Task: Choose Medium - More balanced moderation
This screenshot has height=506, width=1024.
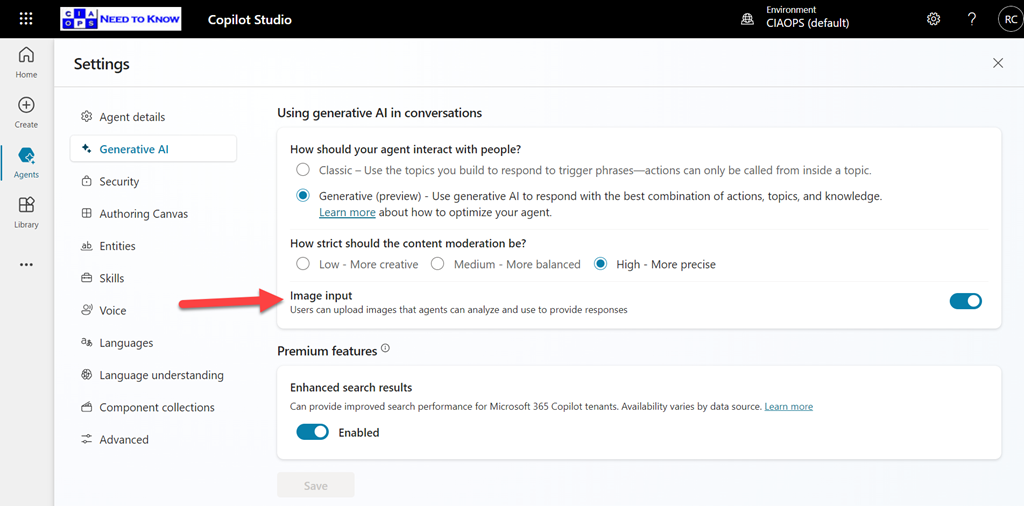Action: pyautogui.click(x=437, y=264)
